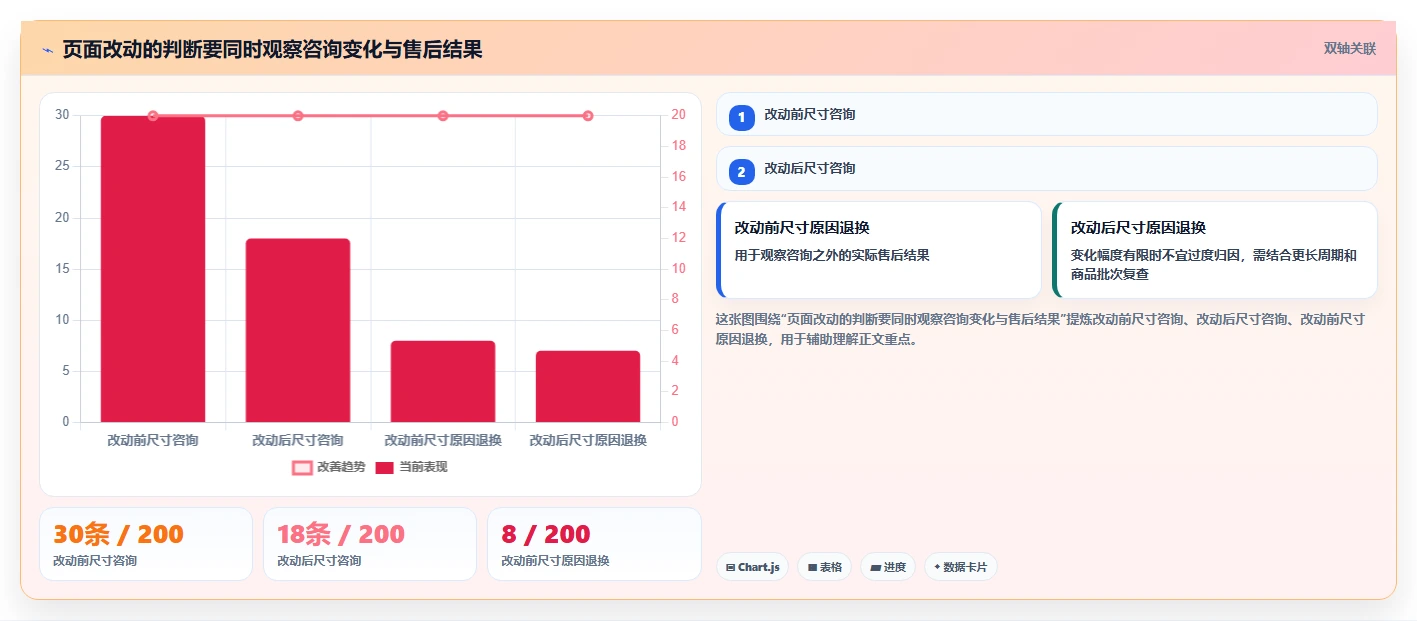Click the 改动前尺寸原因退换 bar in the chart
Image resolution: width=1417 pixels, height=621 pixels.
(x=443, y=381)
